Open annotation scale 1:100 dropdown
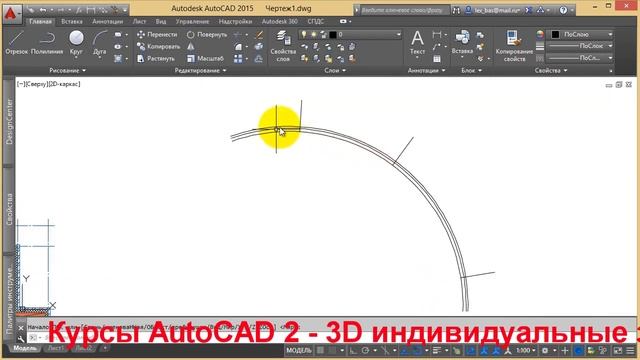640x360 pixels. pyautogui.click(x=526, y=350)
